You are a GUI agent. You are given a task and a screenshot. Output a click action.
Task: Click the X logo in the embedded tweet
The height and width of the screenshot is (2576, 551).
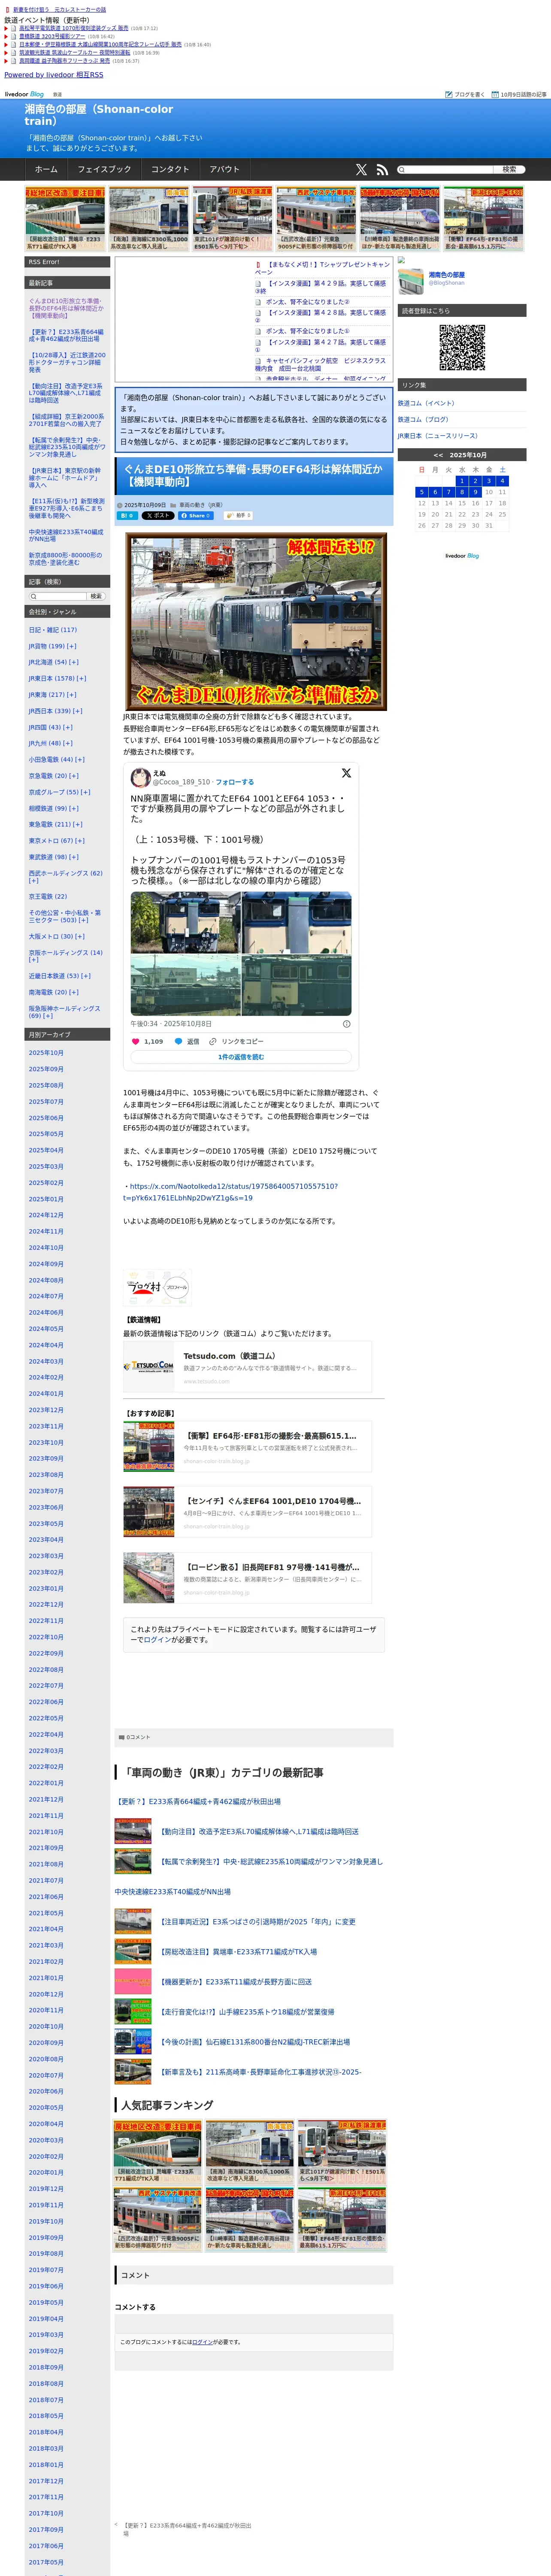[x=346, y=773]
